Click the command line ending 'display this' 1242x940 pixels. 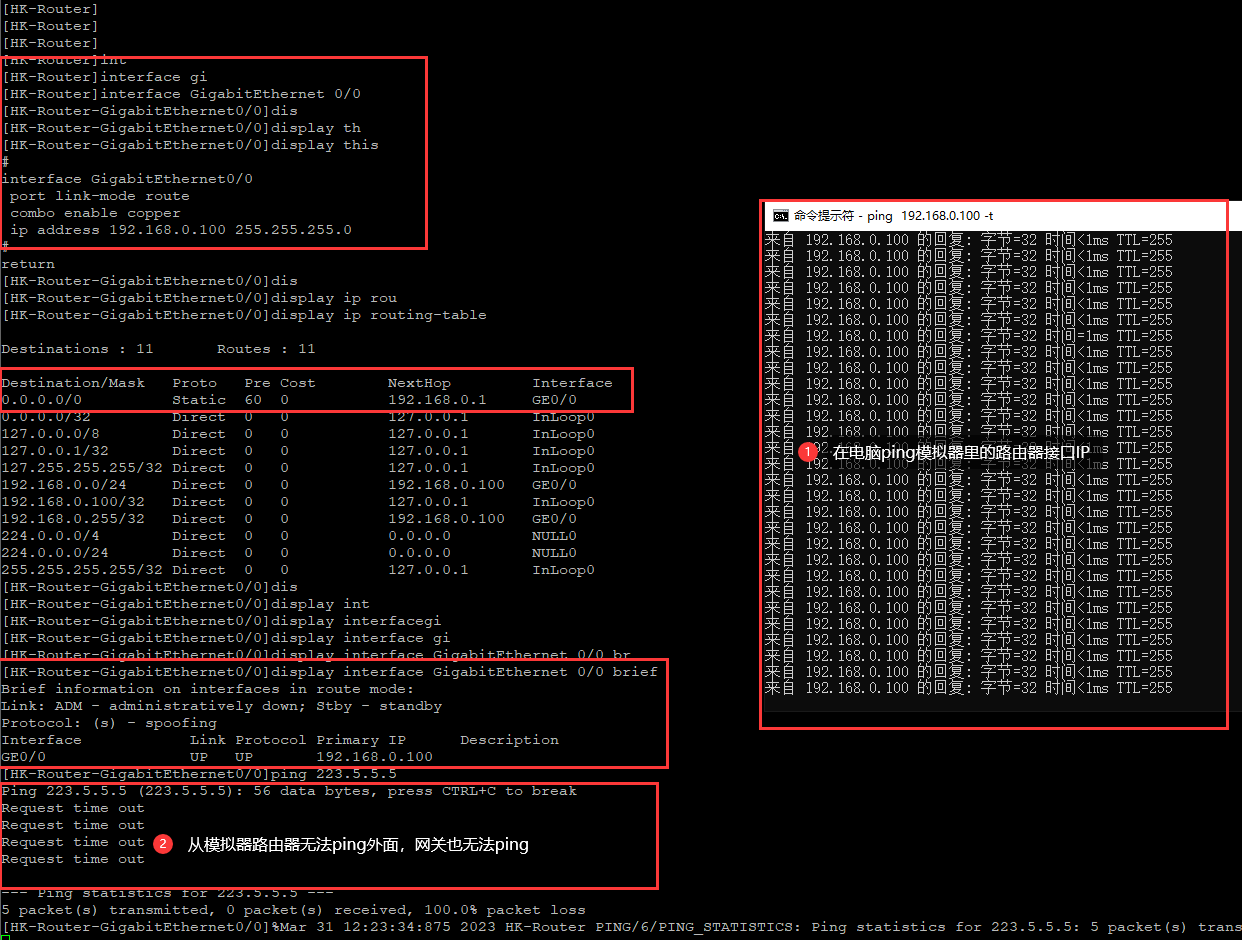[x=190, y=145]
